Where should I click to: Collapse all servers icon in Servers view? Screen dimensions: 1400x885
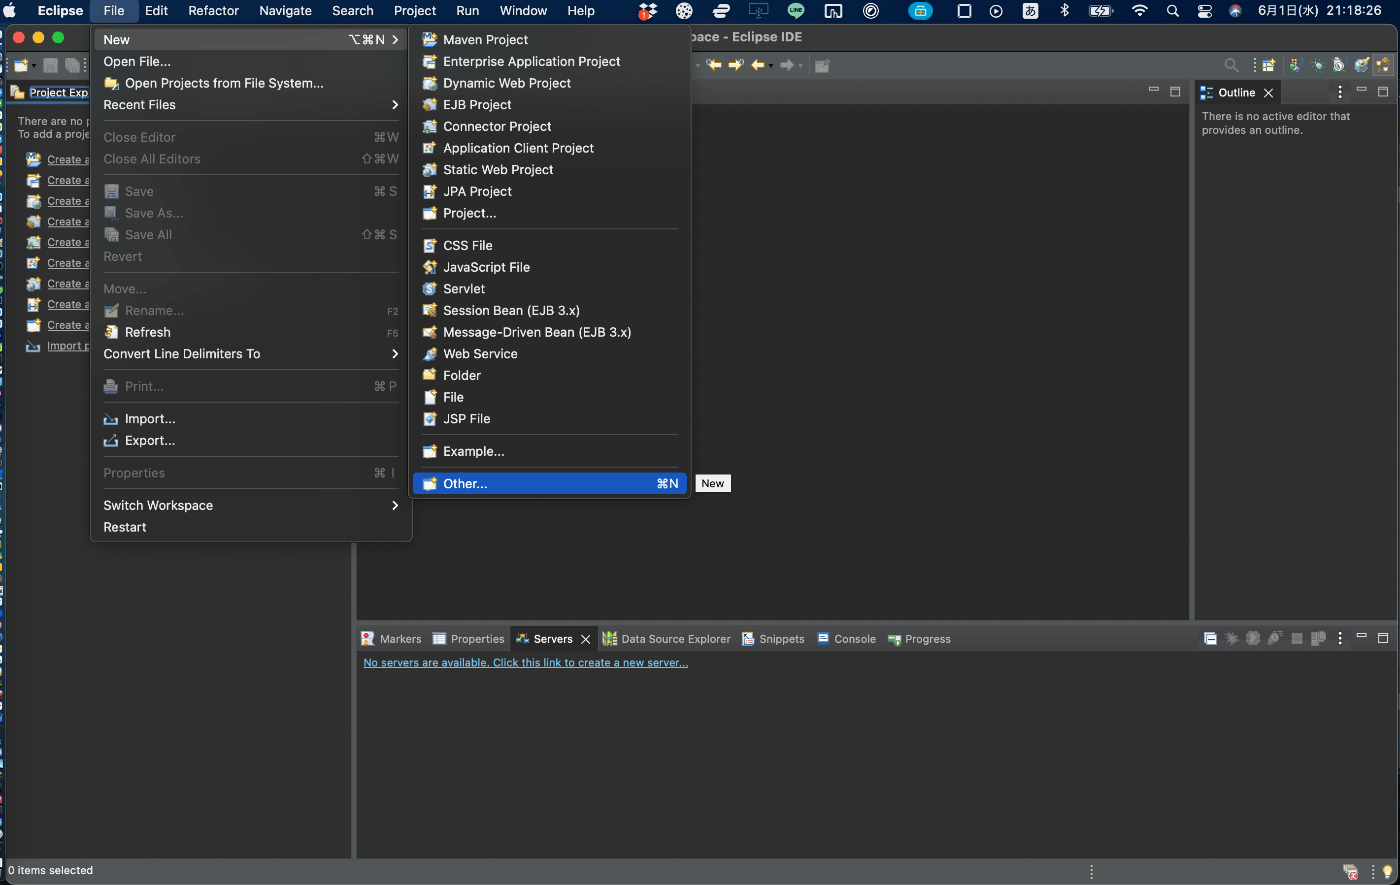(x=1210, y=638)
